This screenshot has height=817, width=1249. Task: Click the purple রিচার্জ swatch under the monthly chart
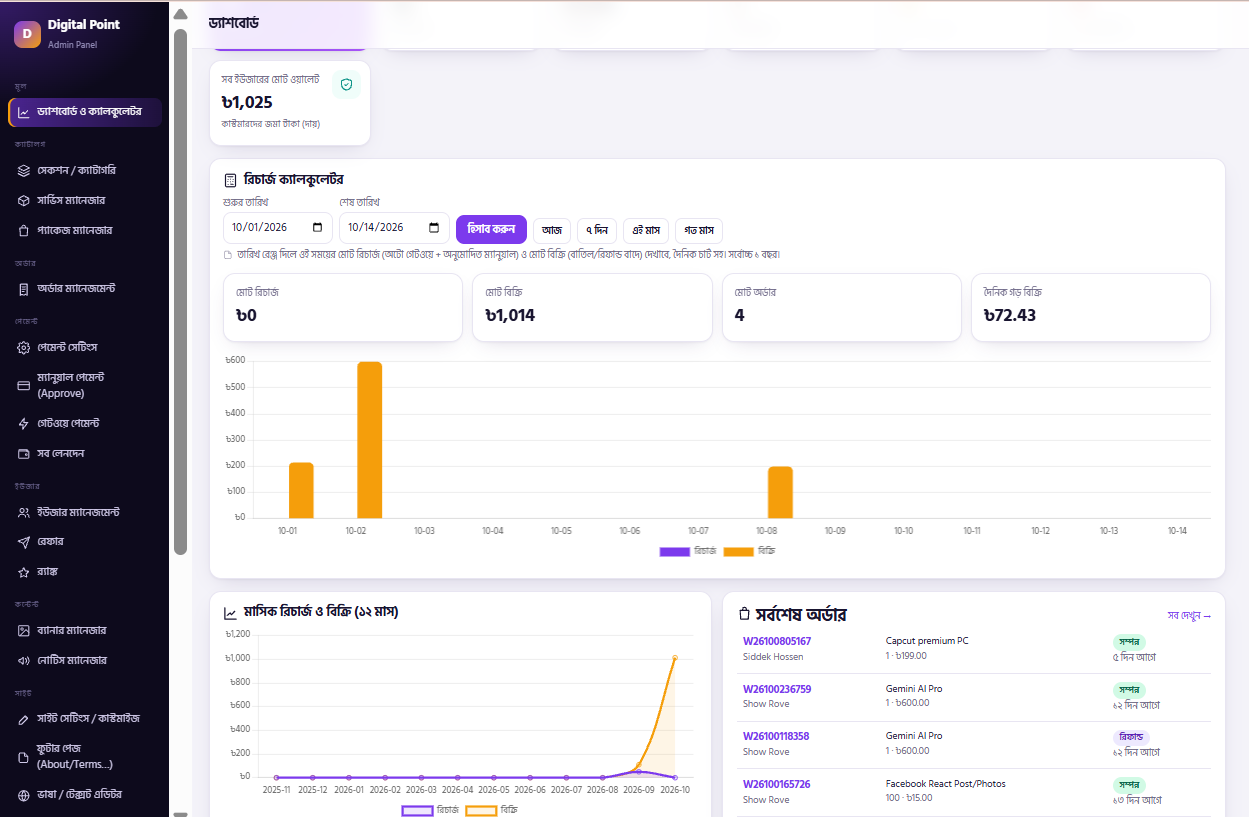417,810
